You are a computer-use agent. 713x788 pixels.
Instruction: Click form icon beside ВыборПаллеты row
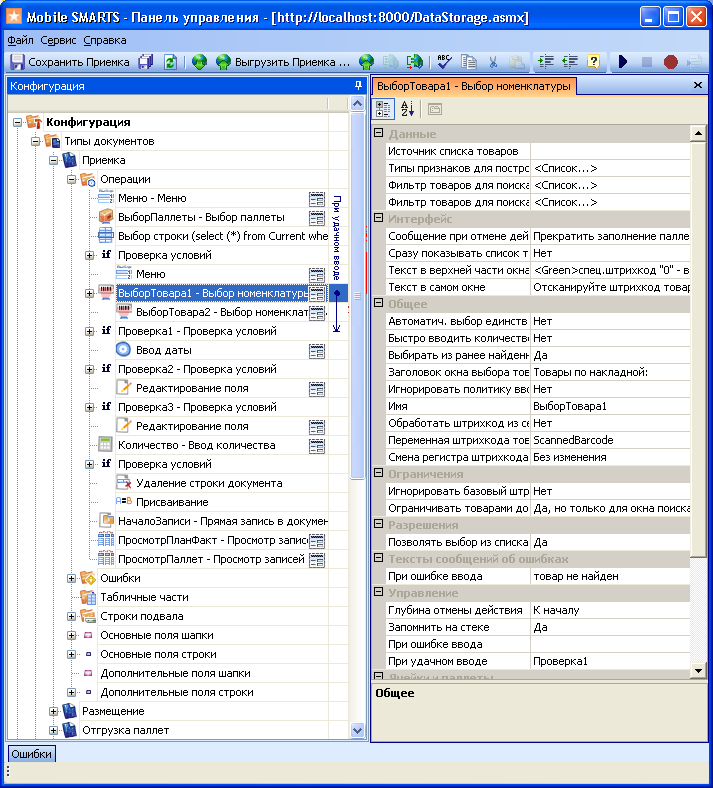click(317, 217)
